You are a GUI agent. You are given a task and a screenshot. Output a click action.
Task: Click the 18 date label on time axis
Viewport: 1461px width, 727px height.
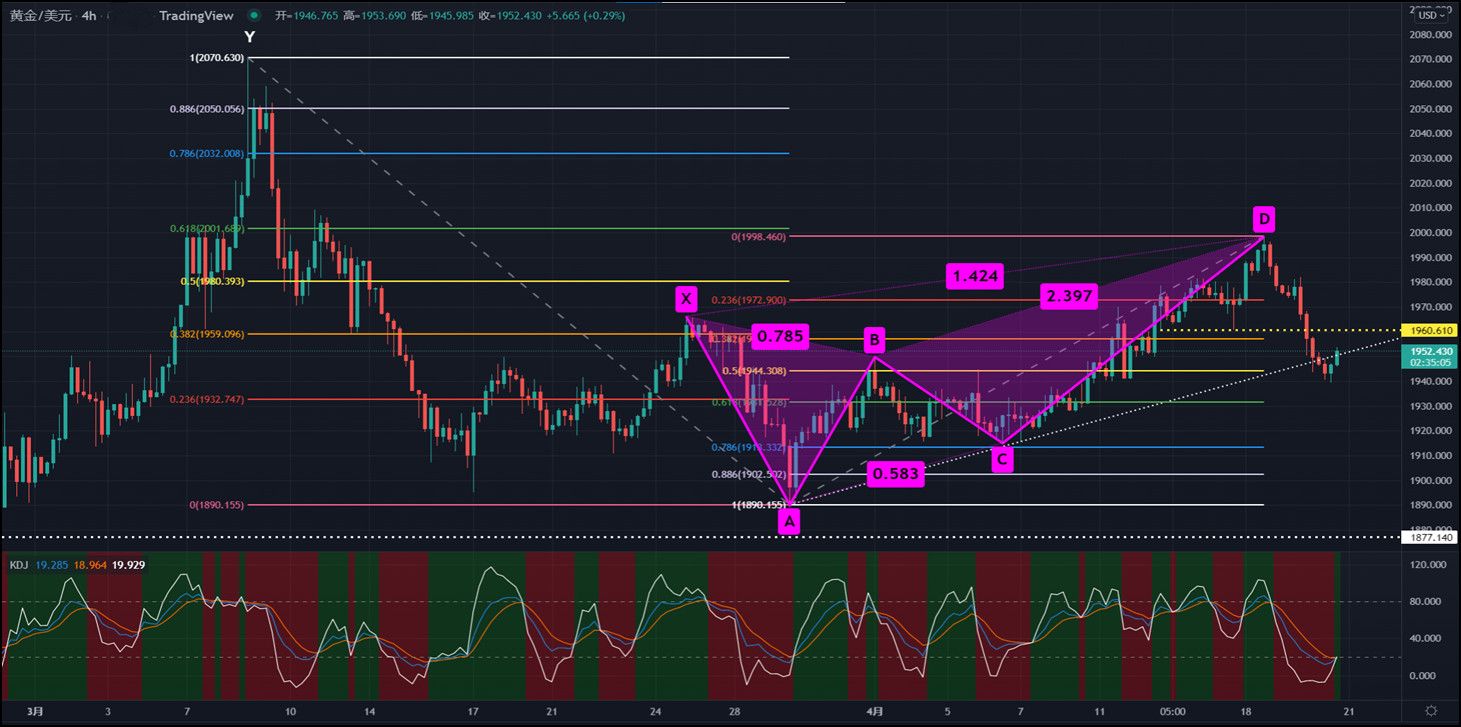(x=1245, y=711)
